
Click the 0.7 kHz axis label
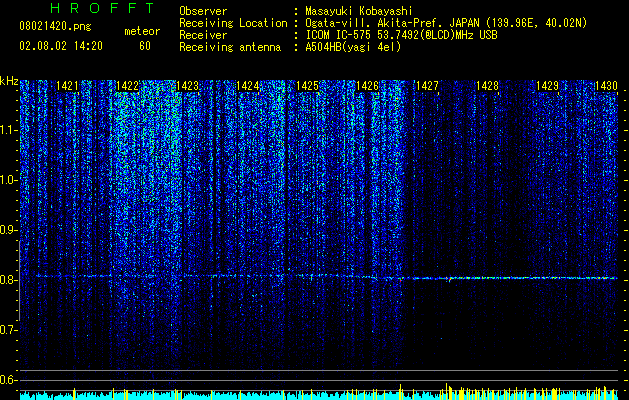pyautogui.click(x=9, y=330)
